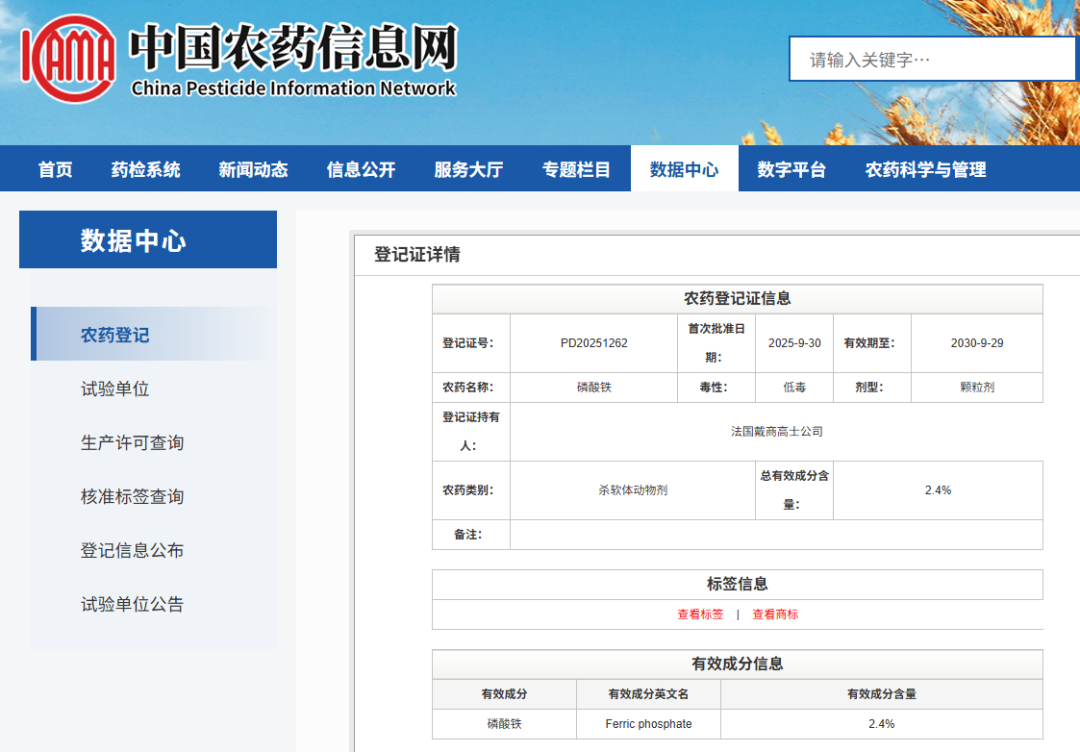The width and height of the screenshot is (1080, 752).
Task: Open the 服务大厅 service hall
Action: click(x=466, y=169)
